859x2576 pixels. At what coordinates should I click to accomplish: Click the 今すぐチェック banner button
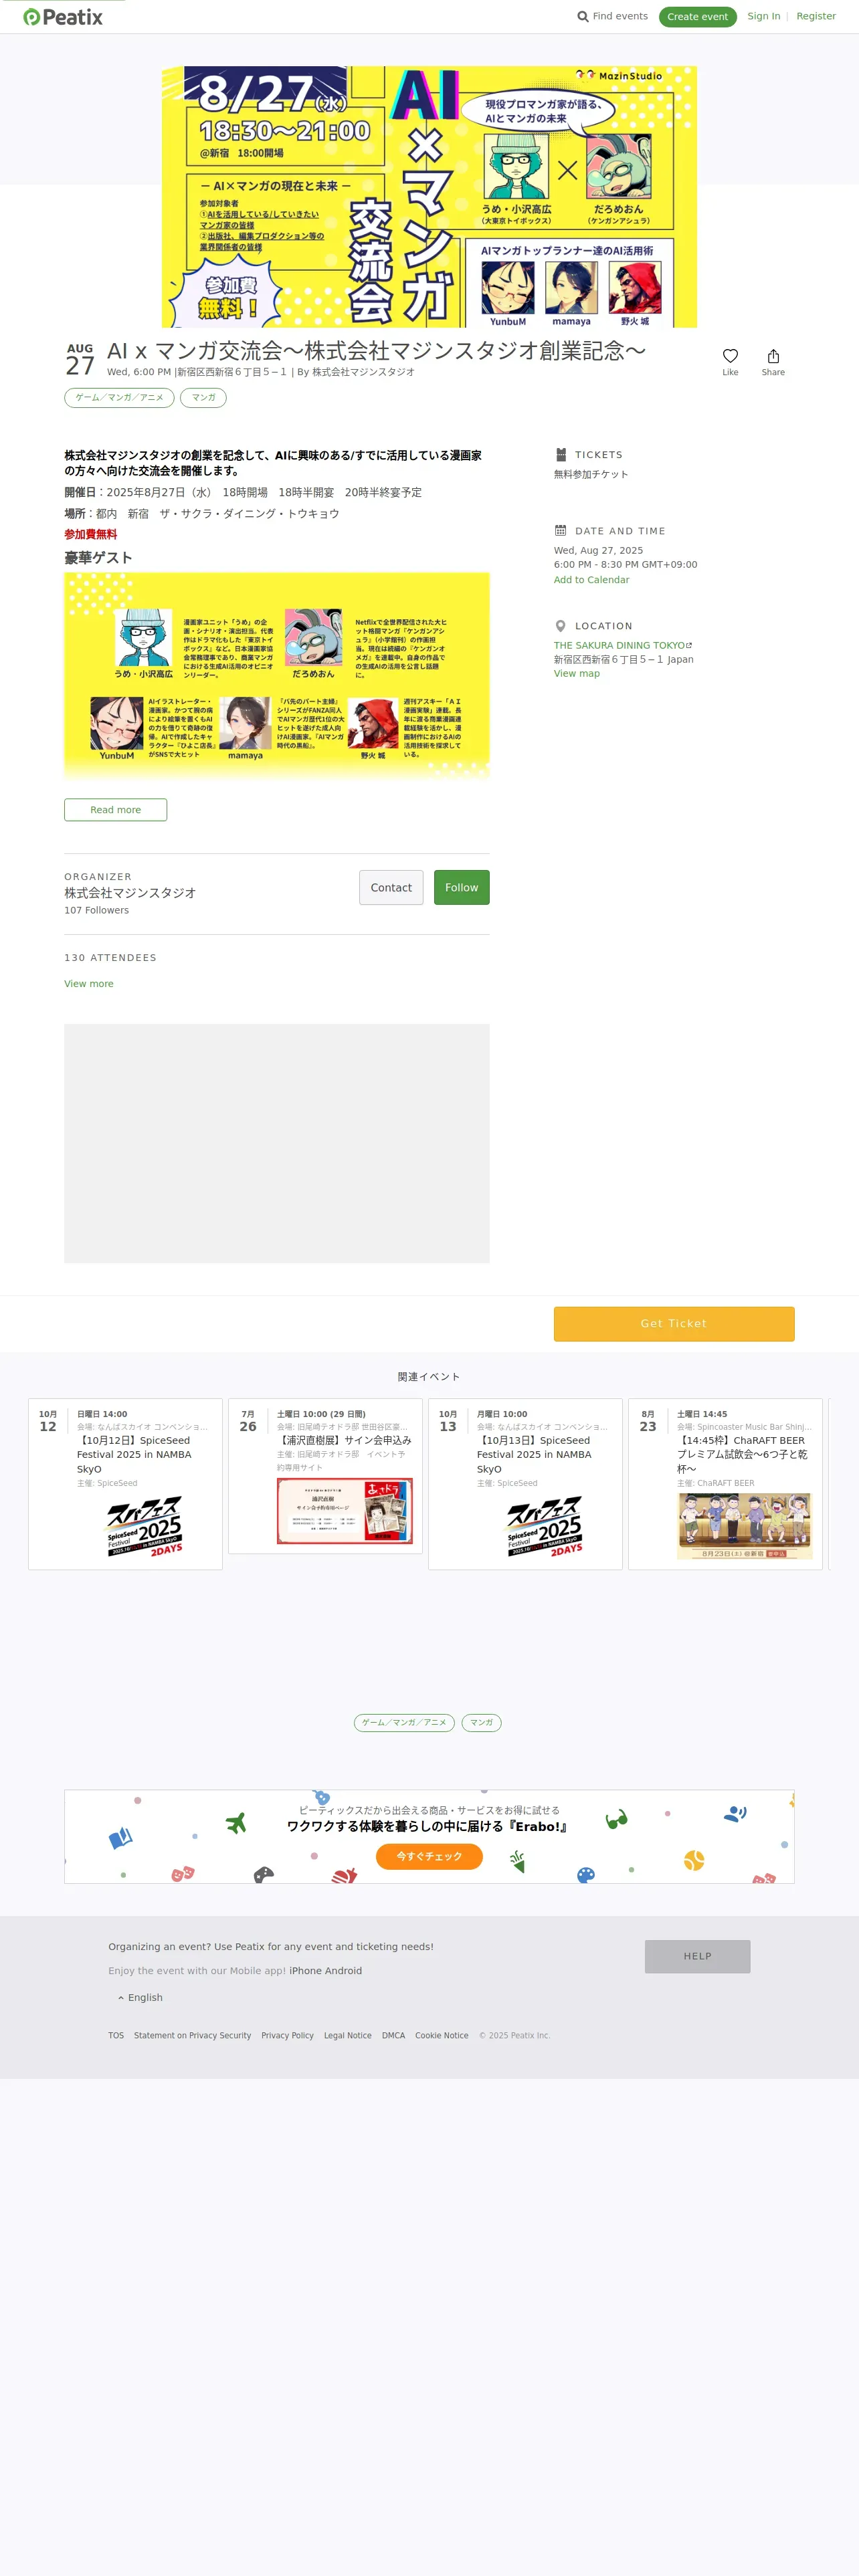[429, 1857]
